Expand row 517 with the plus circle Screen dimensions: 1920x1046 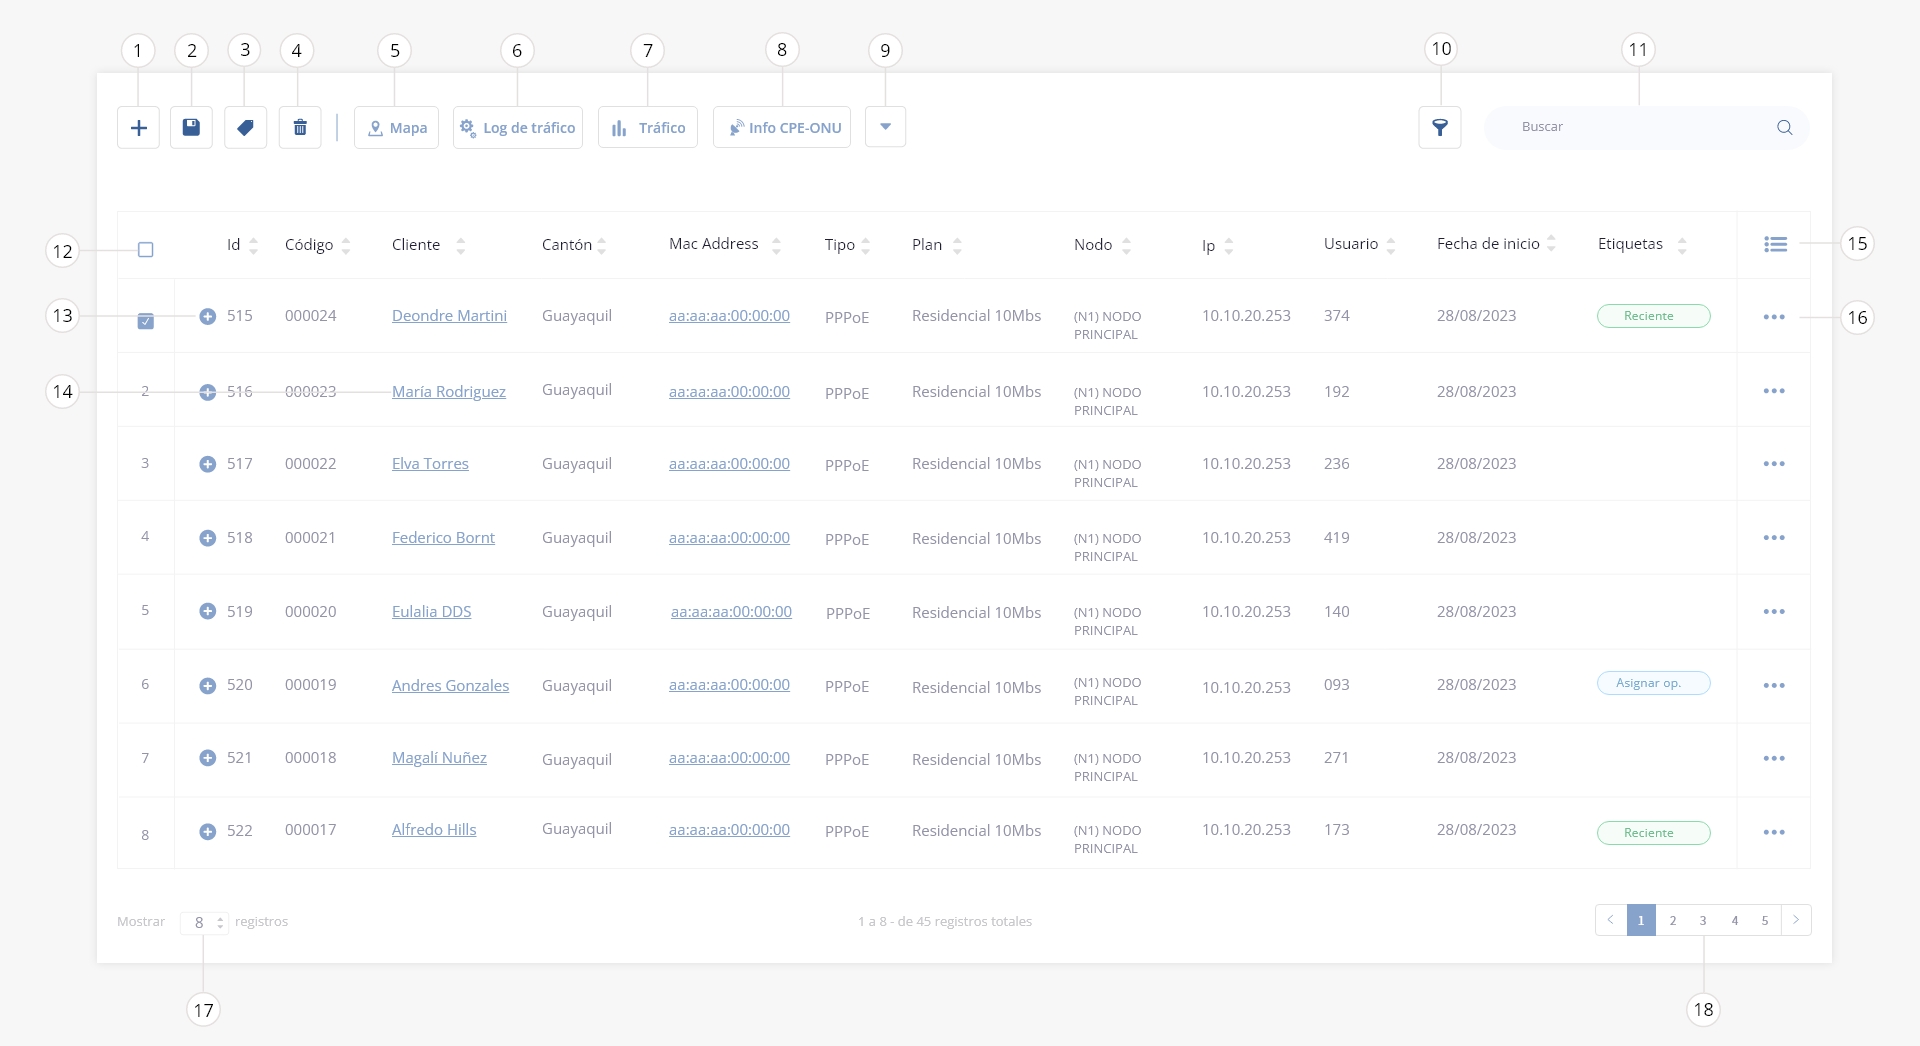point(207,464)
